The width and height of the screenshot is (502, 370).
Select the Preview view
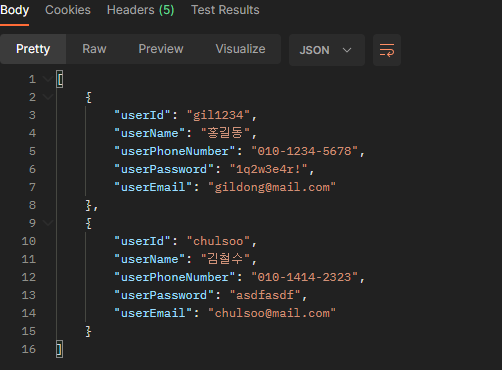click(161, 49)
